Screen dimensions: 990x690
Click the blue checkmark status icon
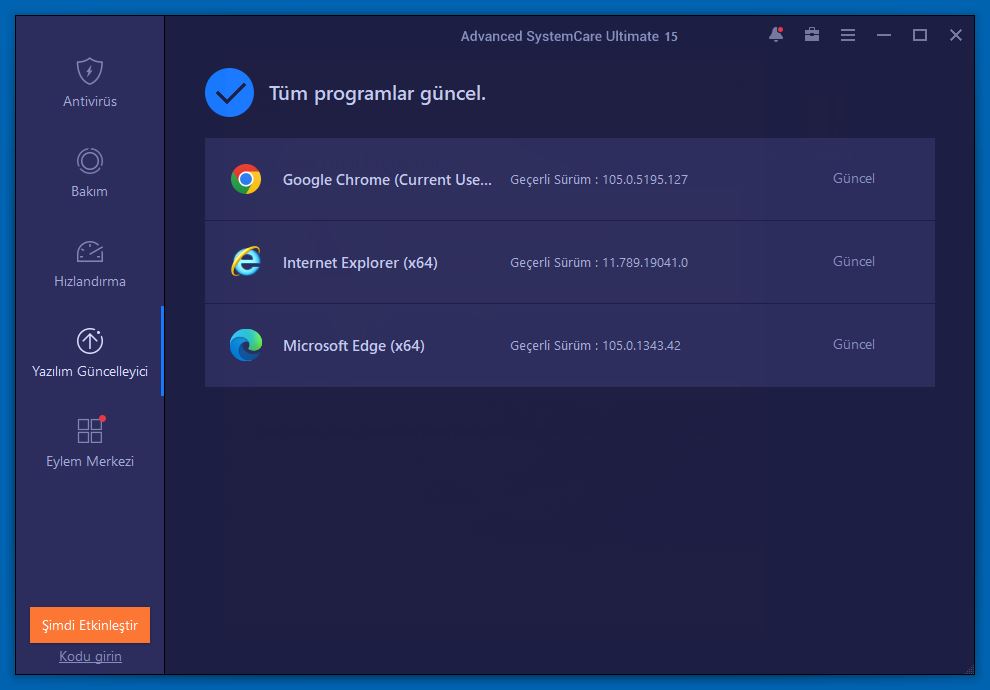[229, 93]
